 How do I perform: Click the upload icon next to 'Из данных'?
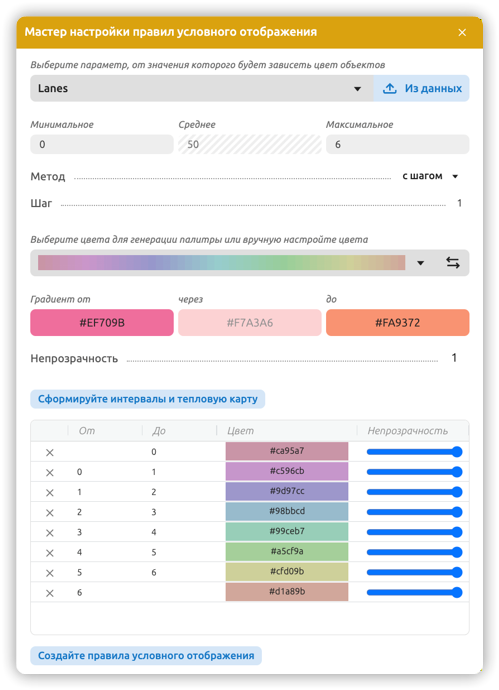pos(389,88)
